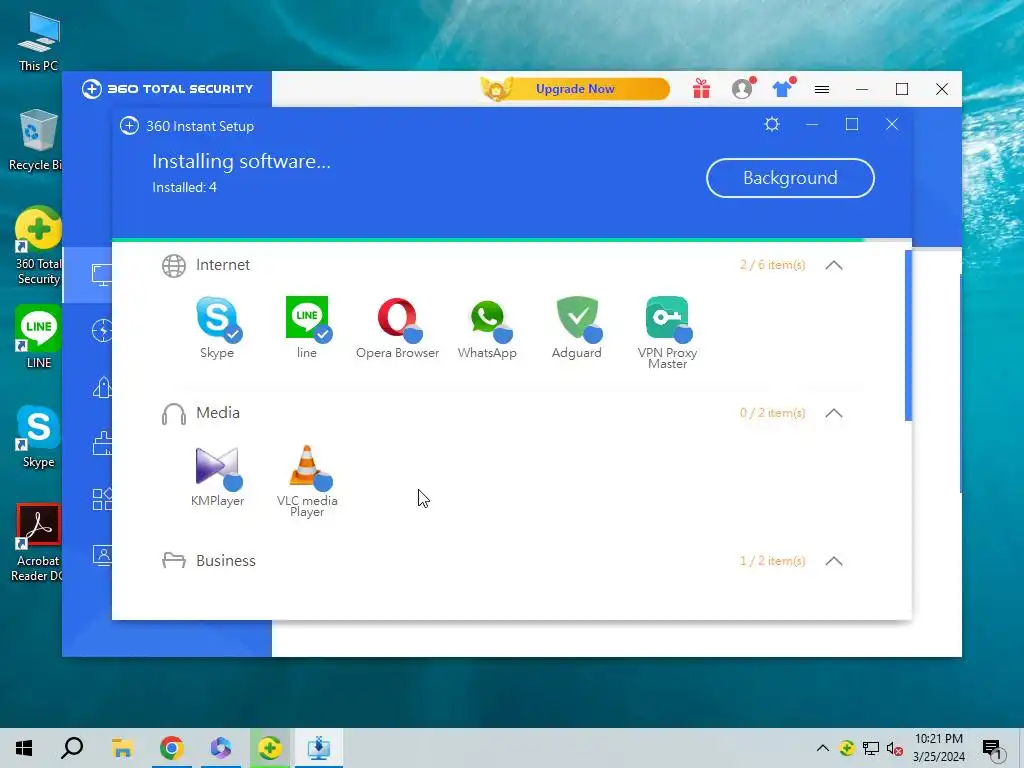This screenshot has height=768, width=1024.
Task: Minimize the 360 Instant Setup window
Action: click(812, 124)
